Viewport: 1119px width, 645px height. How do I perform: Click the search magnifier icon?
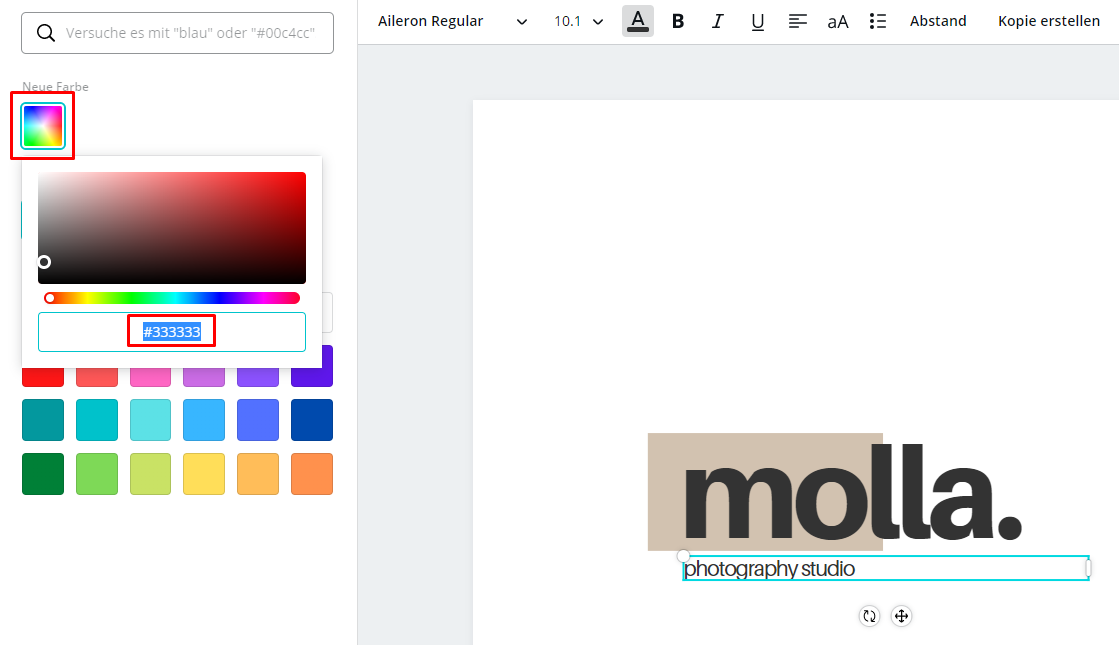coord(46,33)
